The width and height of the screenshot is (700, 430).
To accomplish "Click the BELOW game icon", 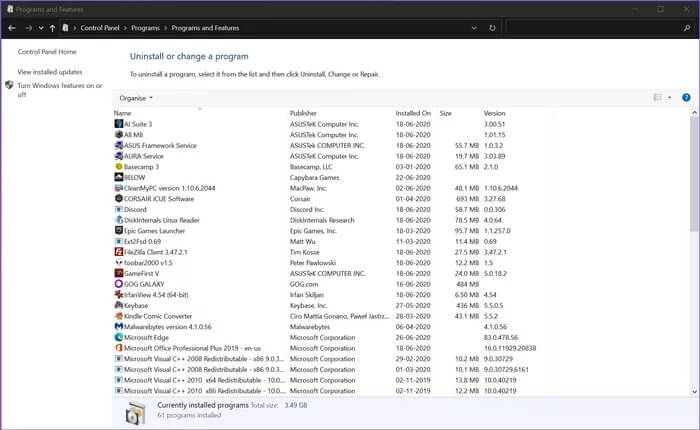I will [118, 177].
